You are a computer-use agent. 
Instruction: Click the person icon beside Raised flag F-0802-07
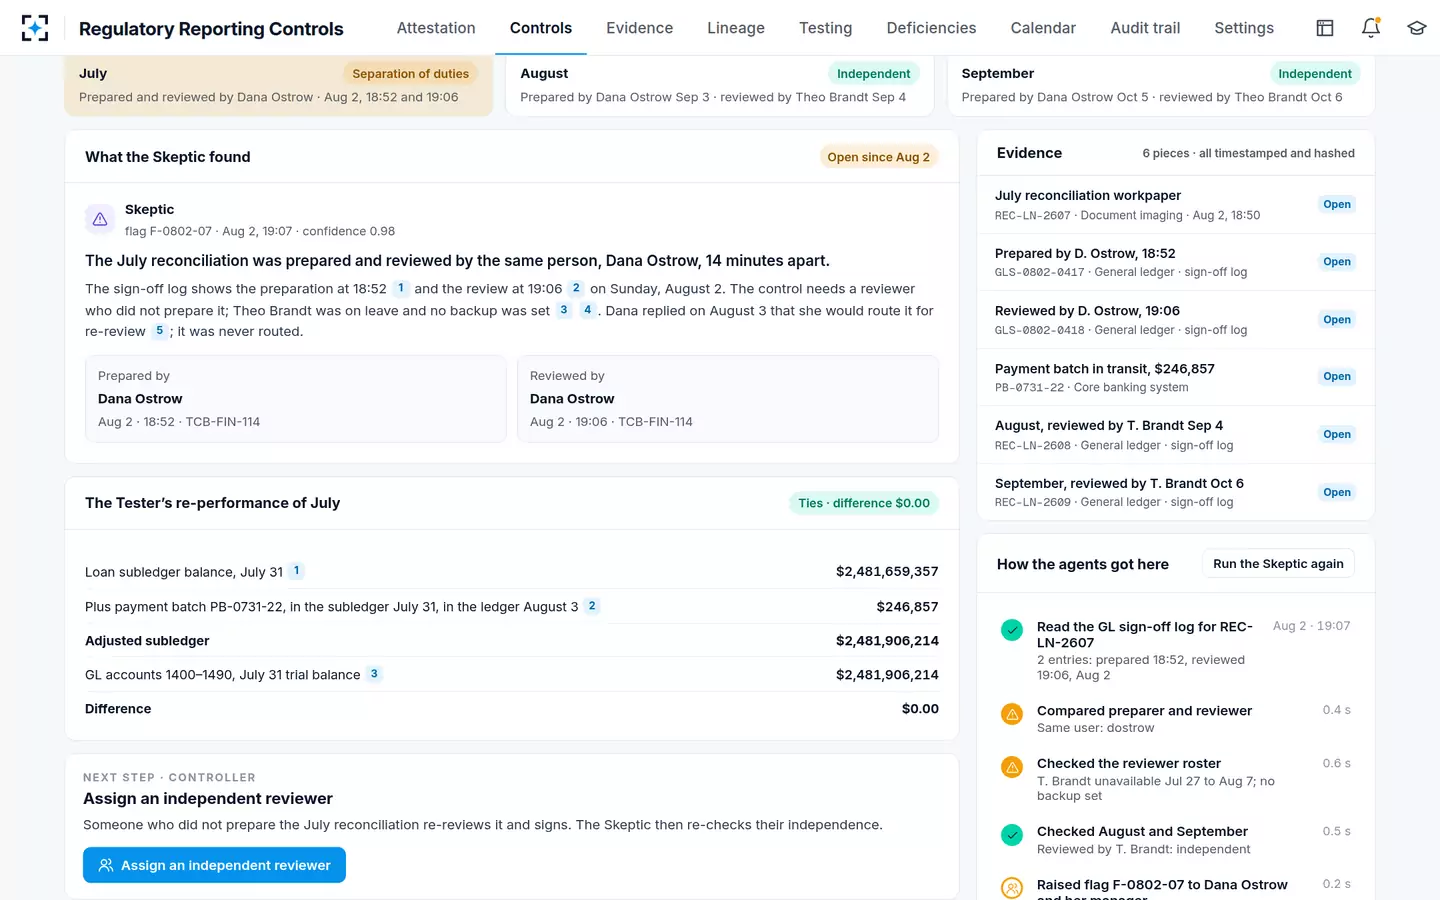pyautogui.click(x=1012, y=888)
